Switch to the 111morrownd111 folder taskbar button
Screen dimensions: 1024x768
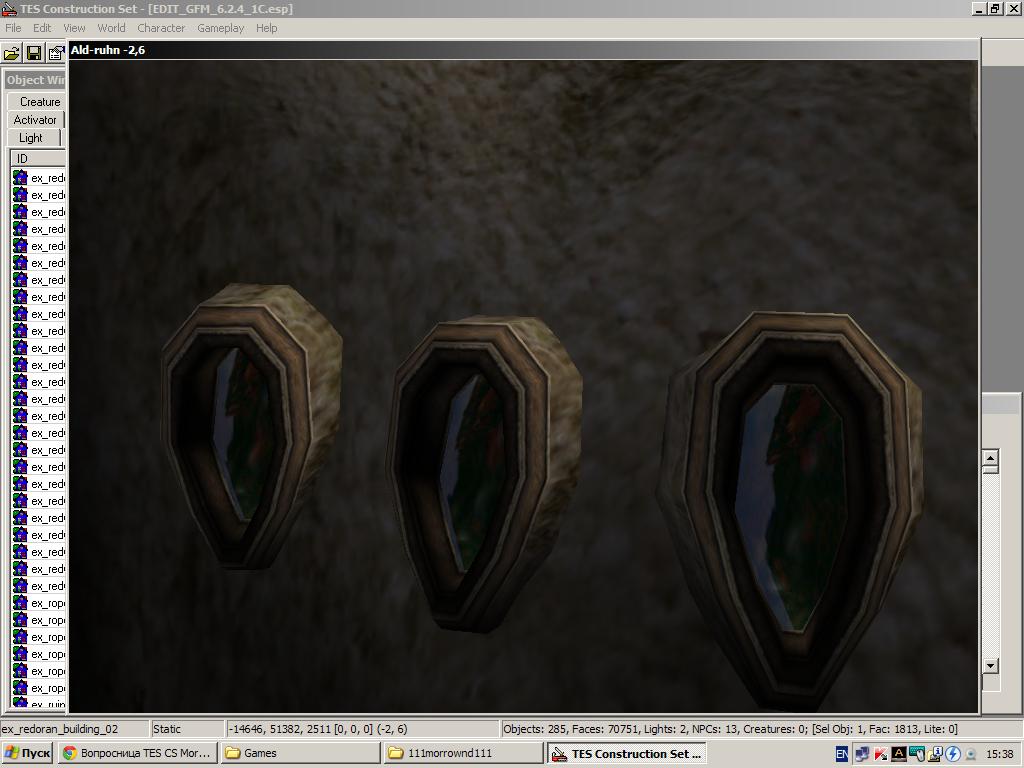(463, 753)
